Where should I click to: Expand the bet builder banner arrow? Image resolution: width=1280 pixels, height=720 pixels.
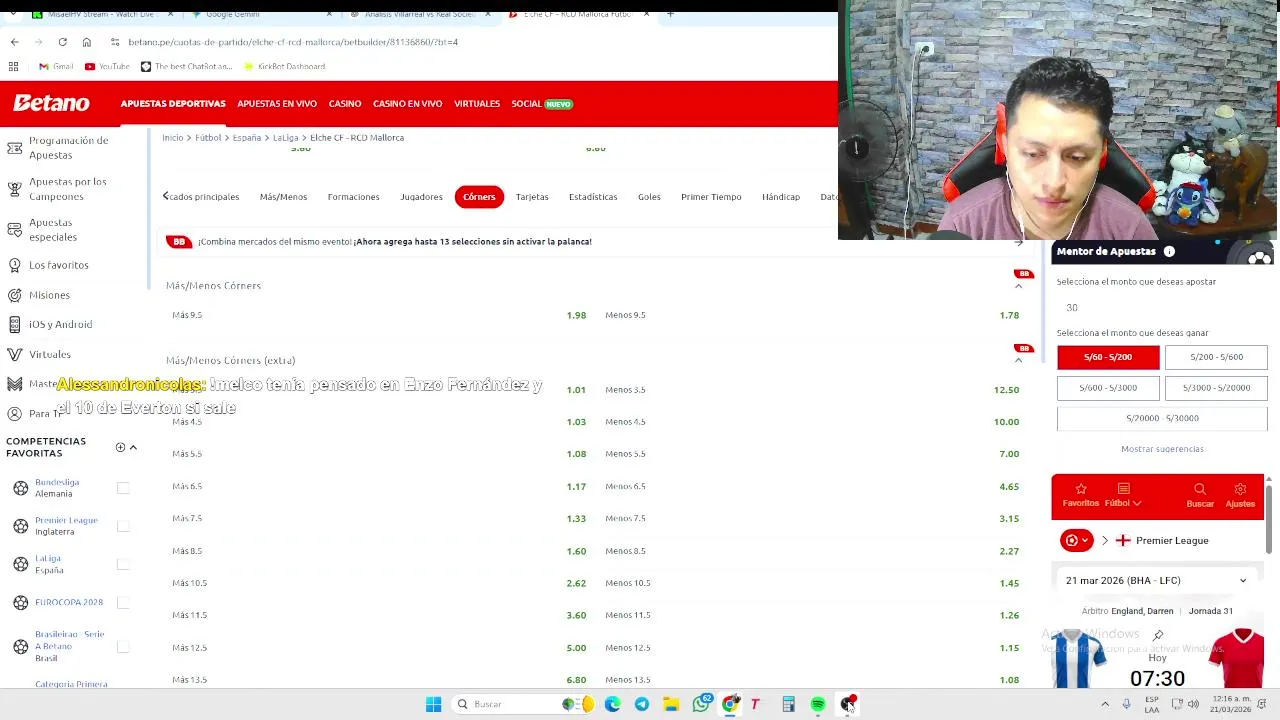(x=1018, y=242)
